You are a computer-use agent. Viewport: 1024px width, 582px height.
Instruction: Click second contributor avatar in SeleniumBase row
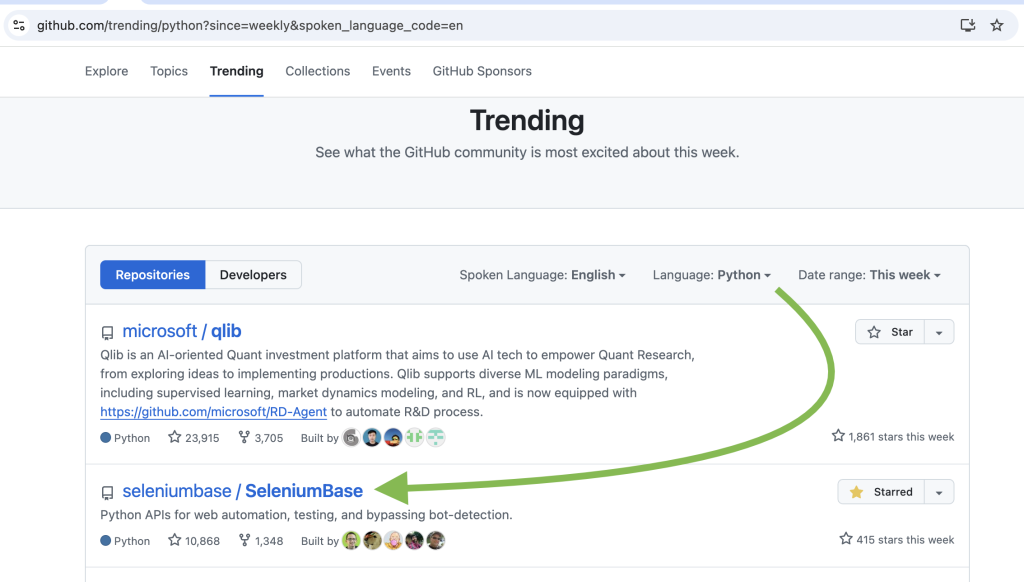372,540
